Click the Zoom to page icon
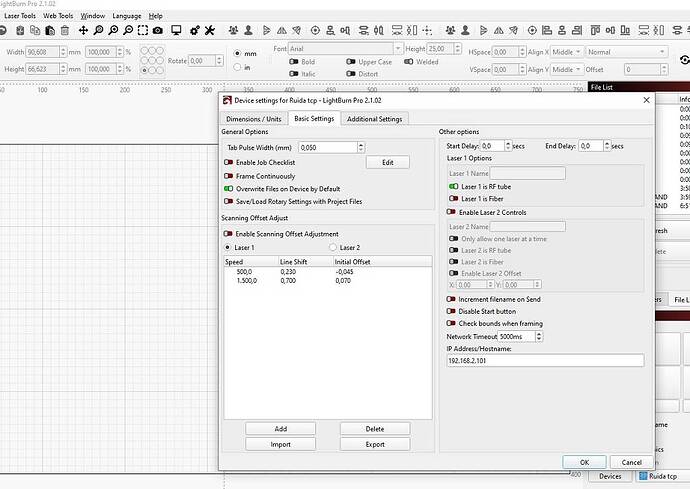This screenshot has height=489, width=690. pyautogui.click(x=99, y=30)
